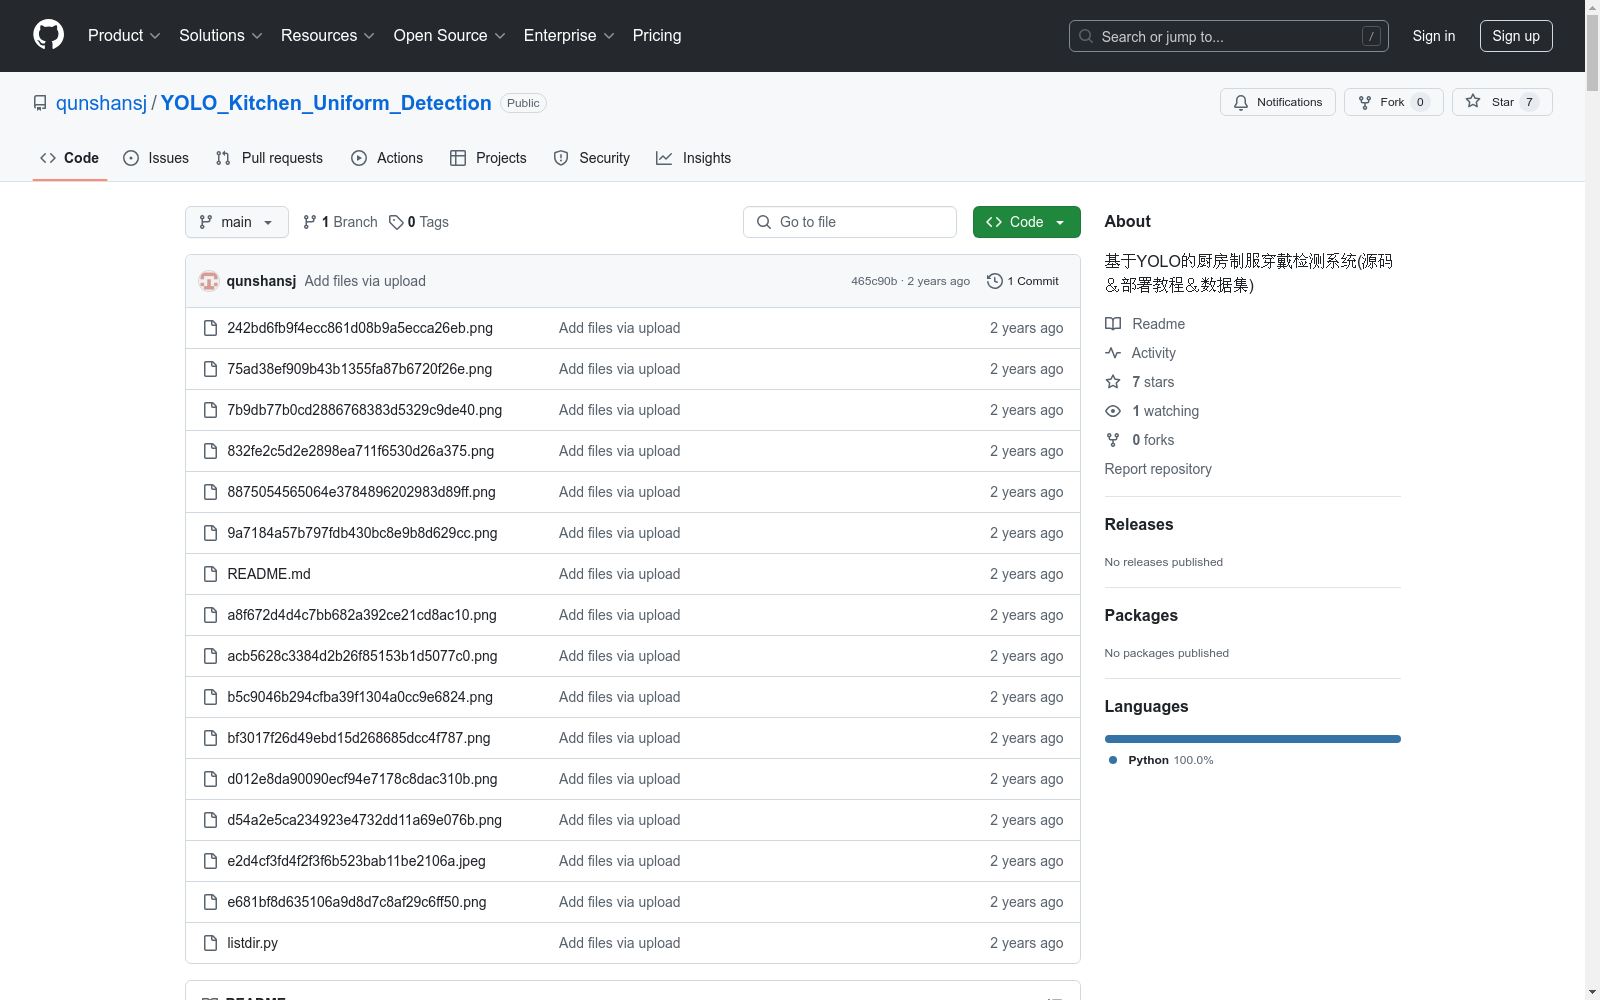Click the Readme book icon in About
1600x1000 pixels.
1113,324
